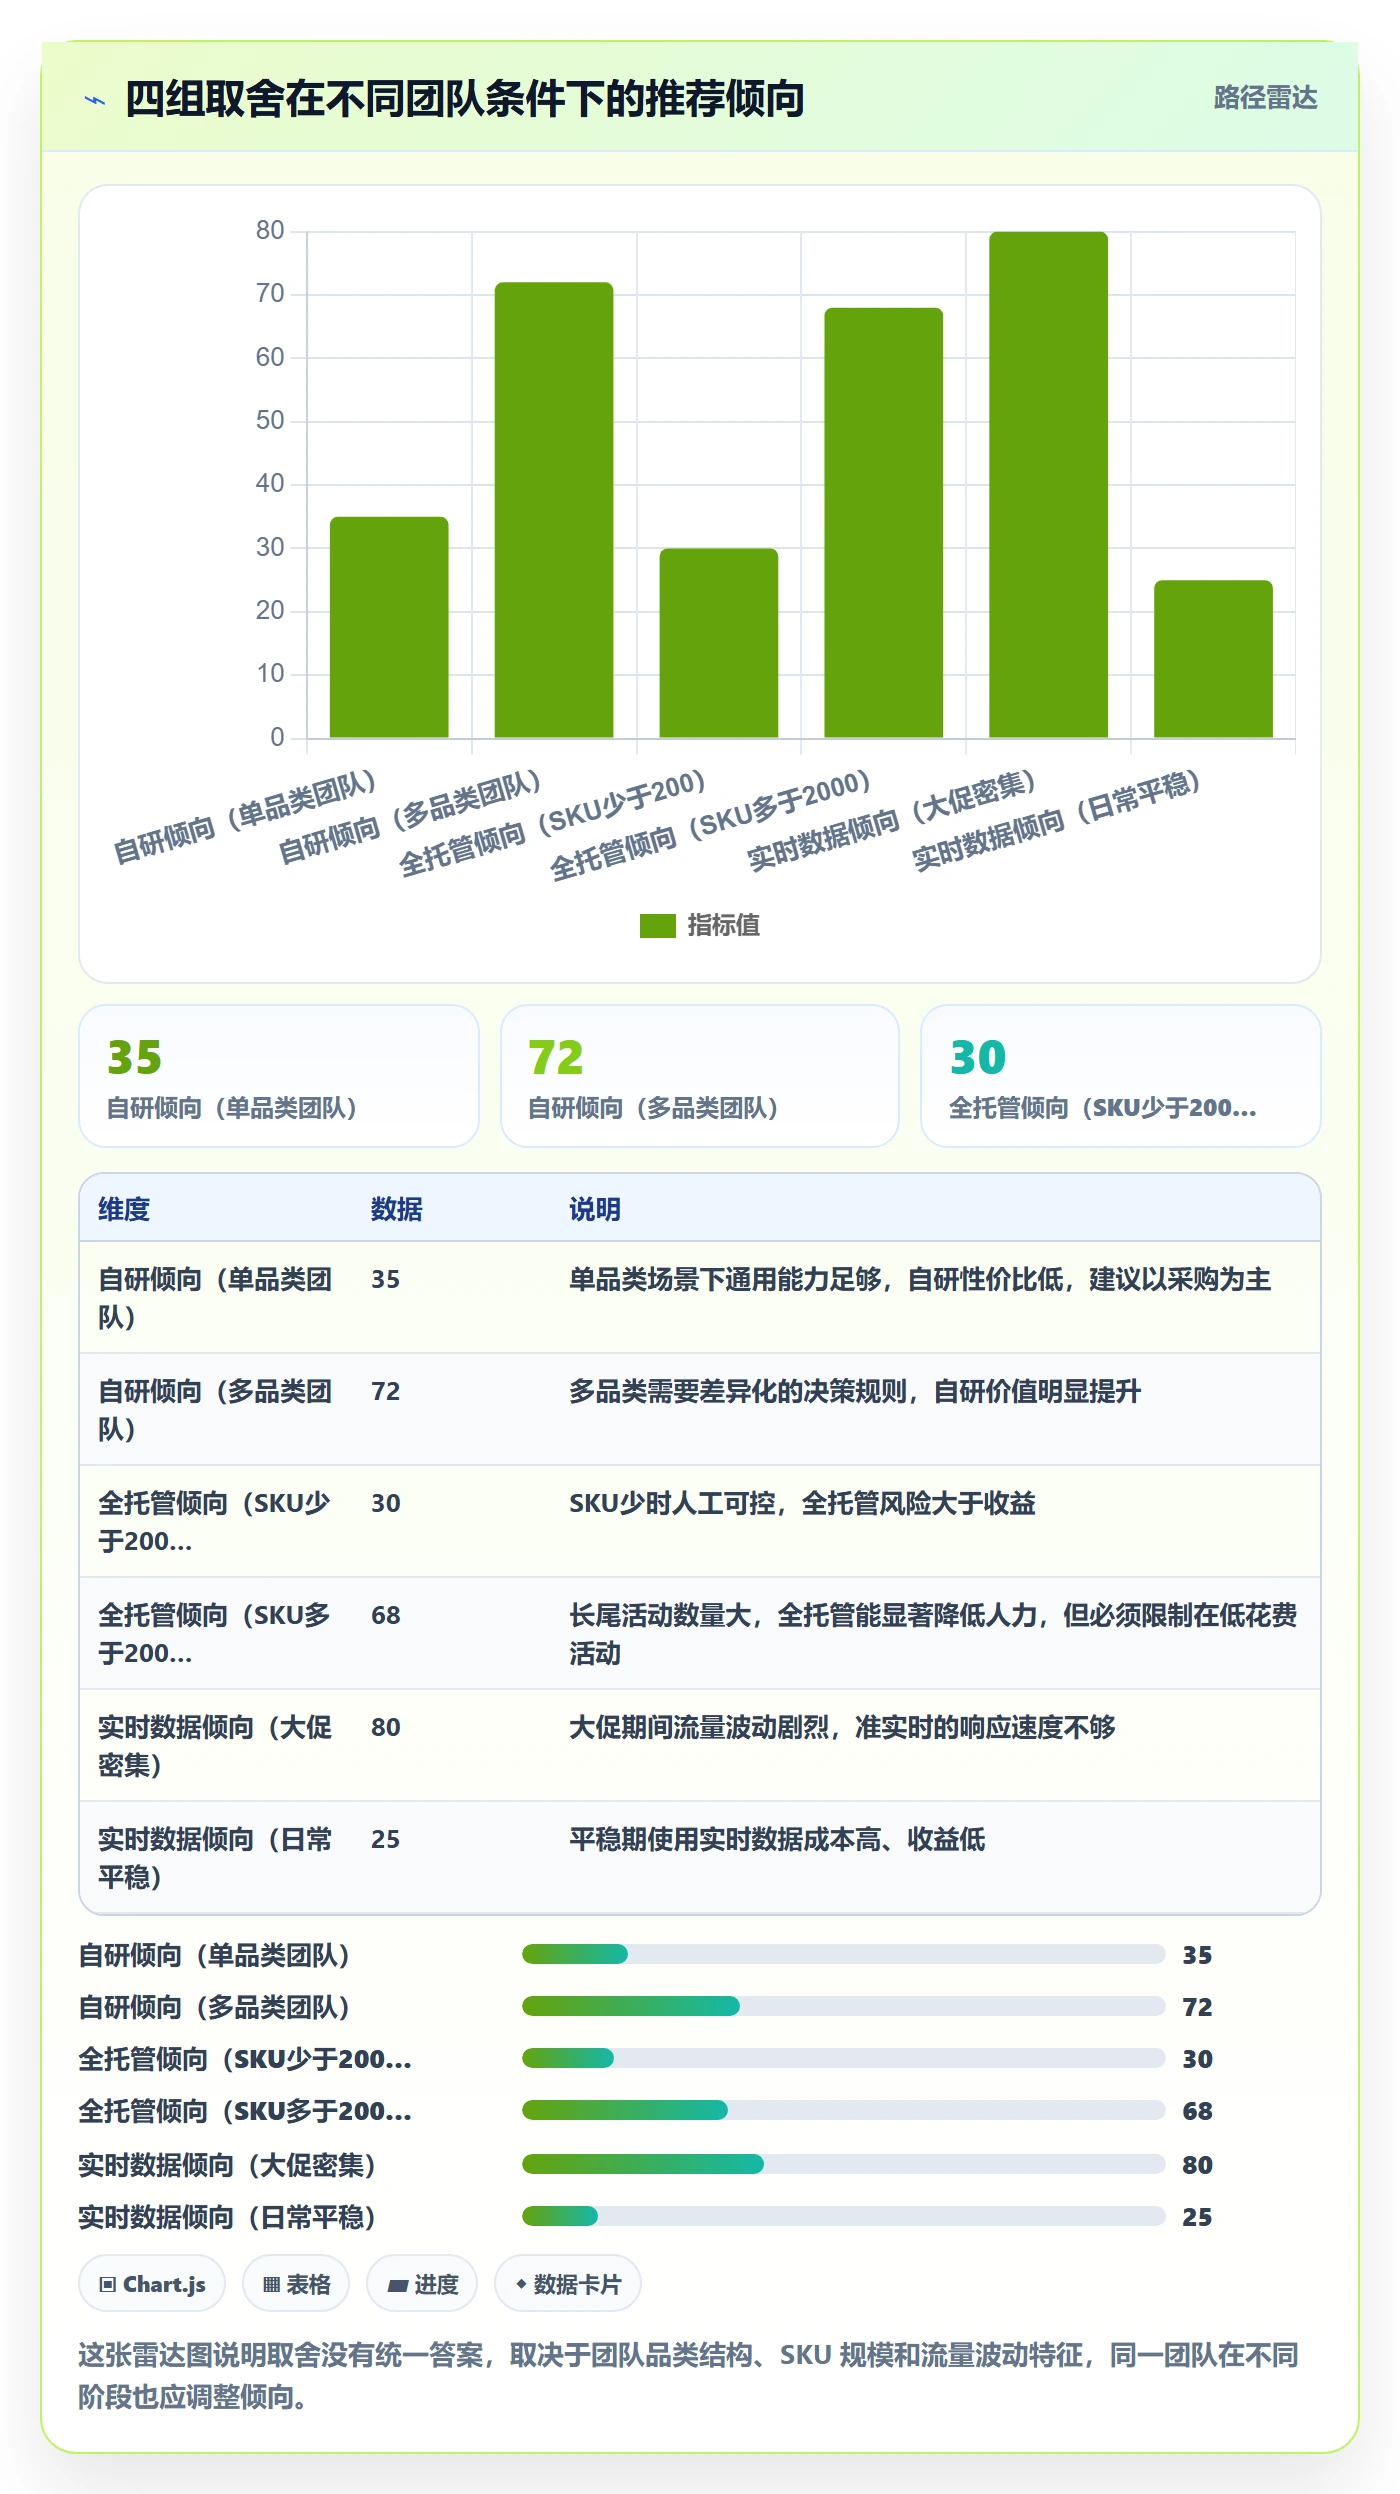This screenshot has width=1400, height=2494.
Task: Click the Chart.js tag chip
Action: [x=152, y=2284]
